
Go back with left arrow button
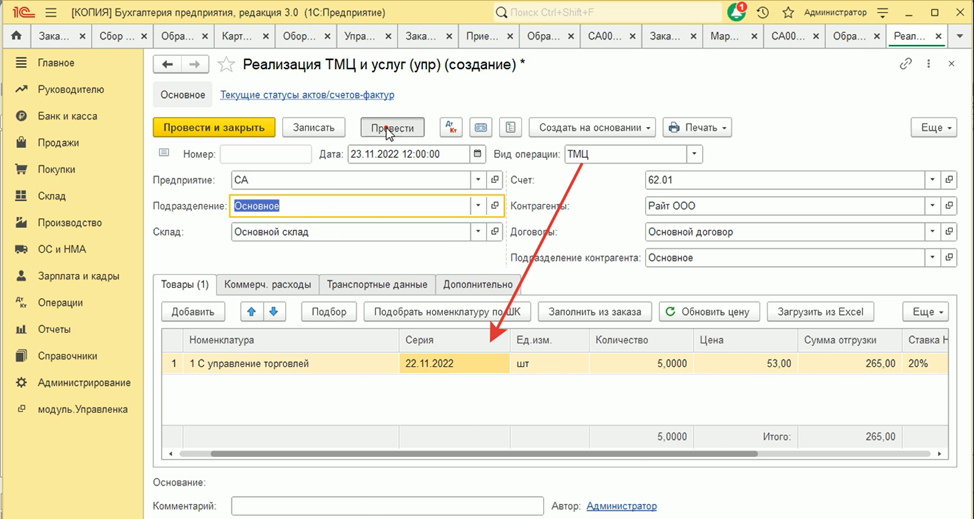point(167,65)
